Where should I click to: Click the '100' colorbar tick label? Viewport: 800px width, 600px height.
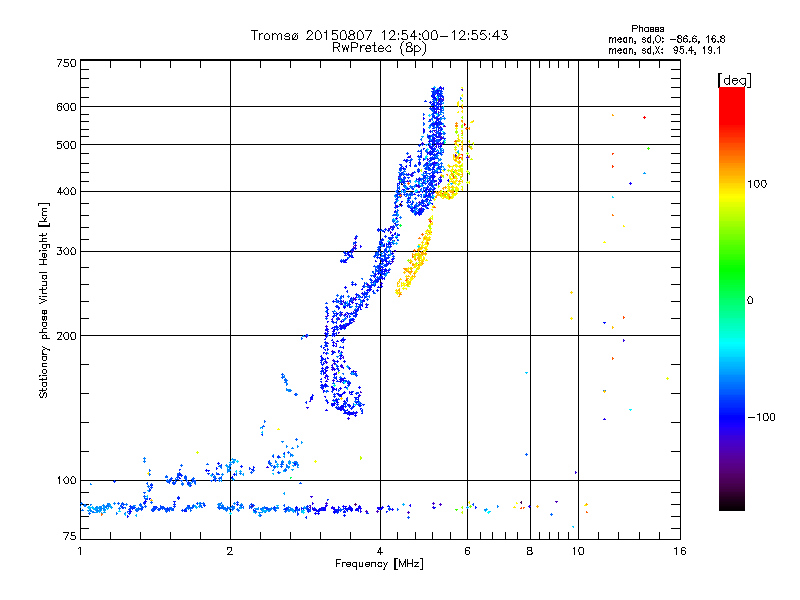[757, 184]
